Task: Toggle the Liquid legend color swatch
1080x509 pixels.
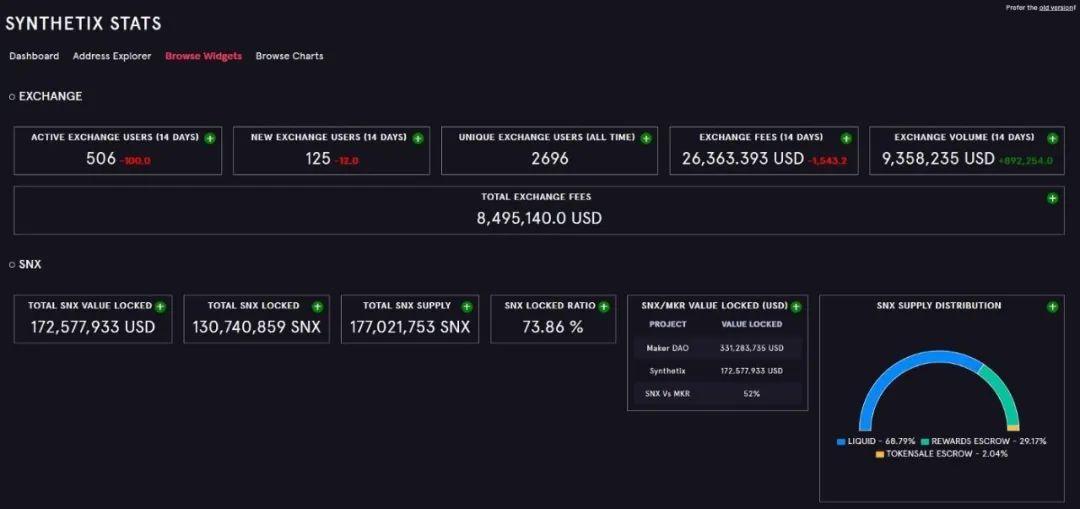Action: [x=840, y=442]
